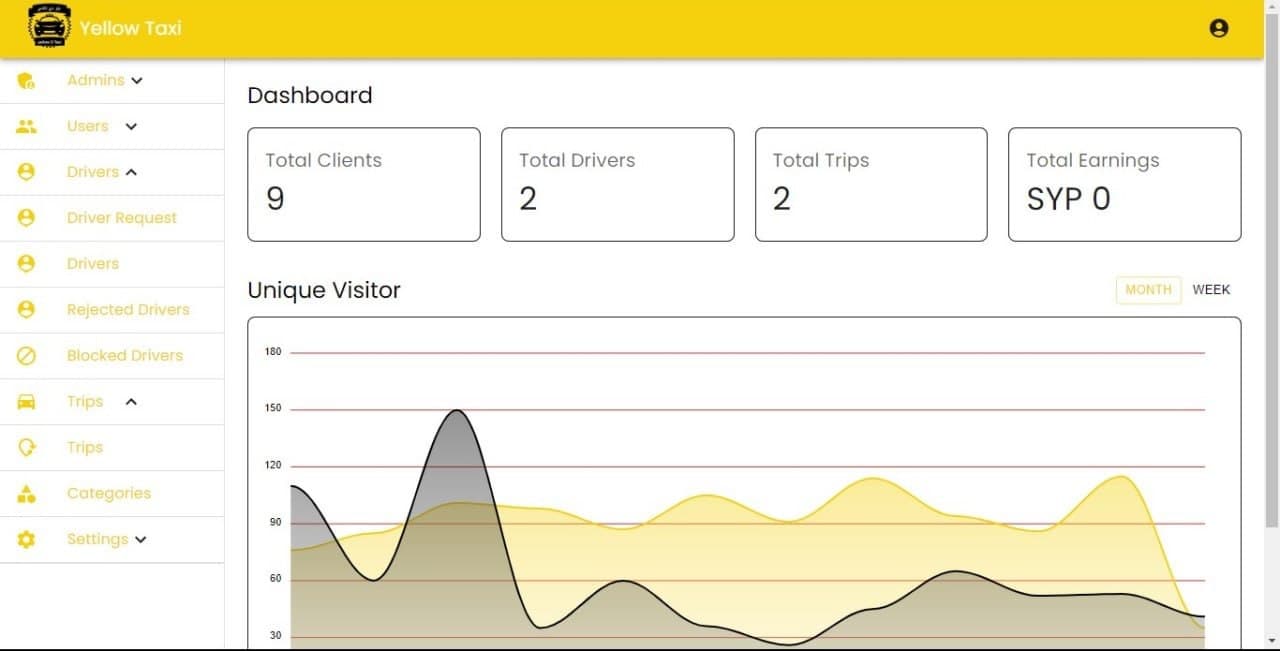Click the scrollbar up arrow
The height and width of the screenshot is (651, 1280).
coord(1272,7)
